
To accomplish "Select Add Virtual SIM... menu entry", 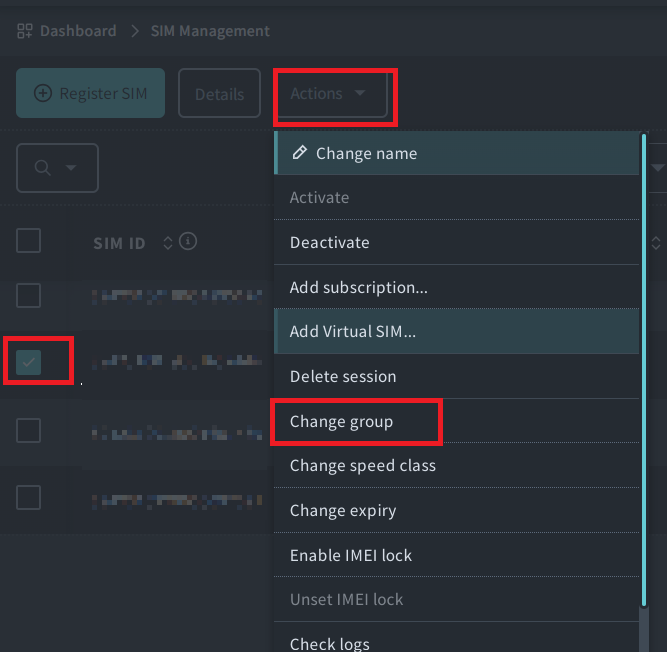I will [x=352, y=332].
